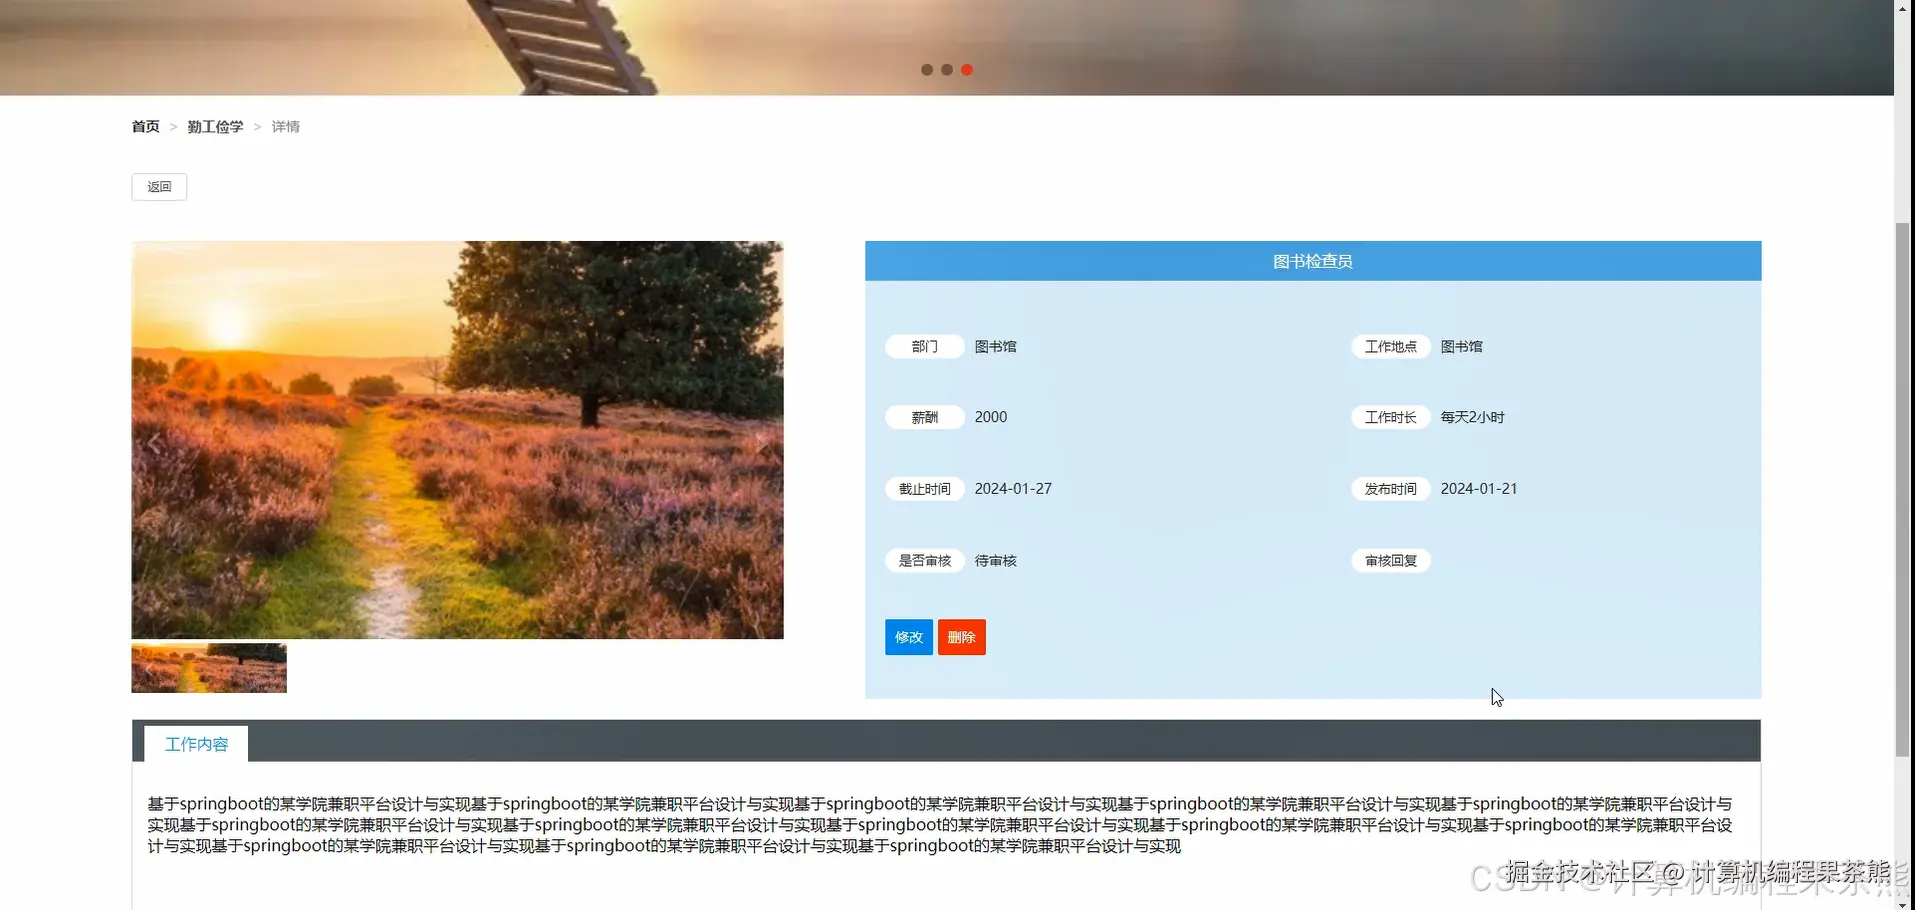
Task: Click the large sunset heather photo
Action: [458, 440]
